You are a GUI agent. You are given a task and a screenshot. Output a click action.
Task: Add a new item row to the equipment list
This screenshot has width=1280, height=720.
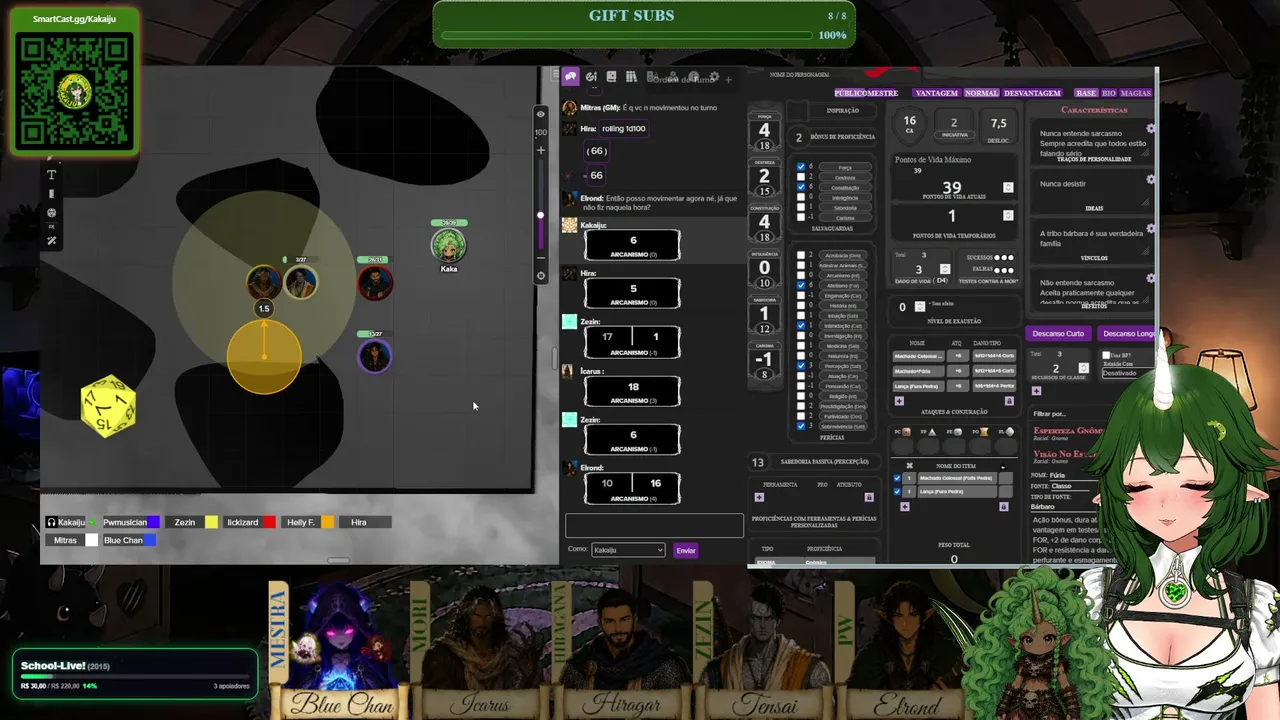point(905,506)
